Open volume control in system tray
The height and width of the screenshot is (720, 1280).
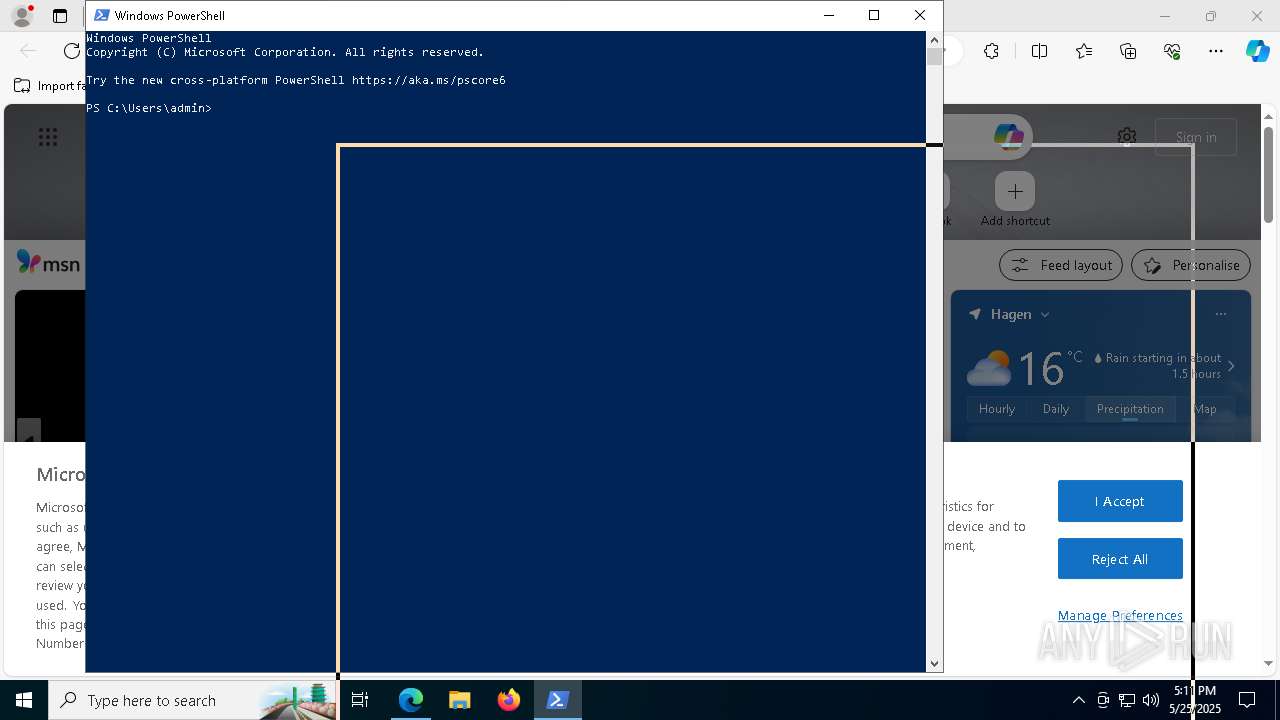1151,700
